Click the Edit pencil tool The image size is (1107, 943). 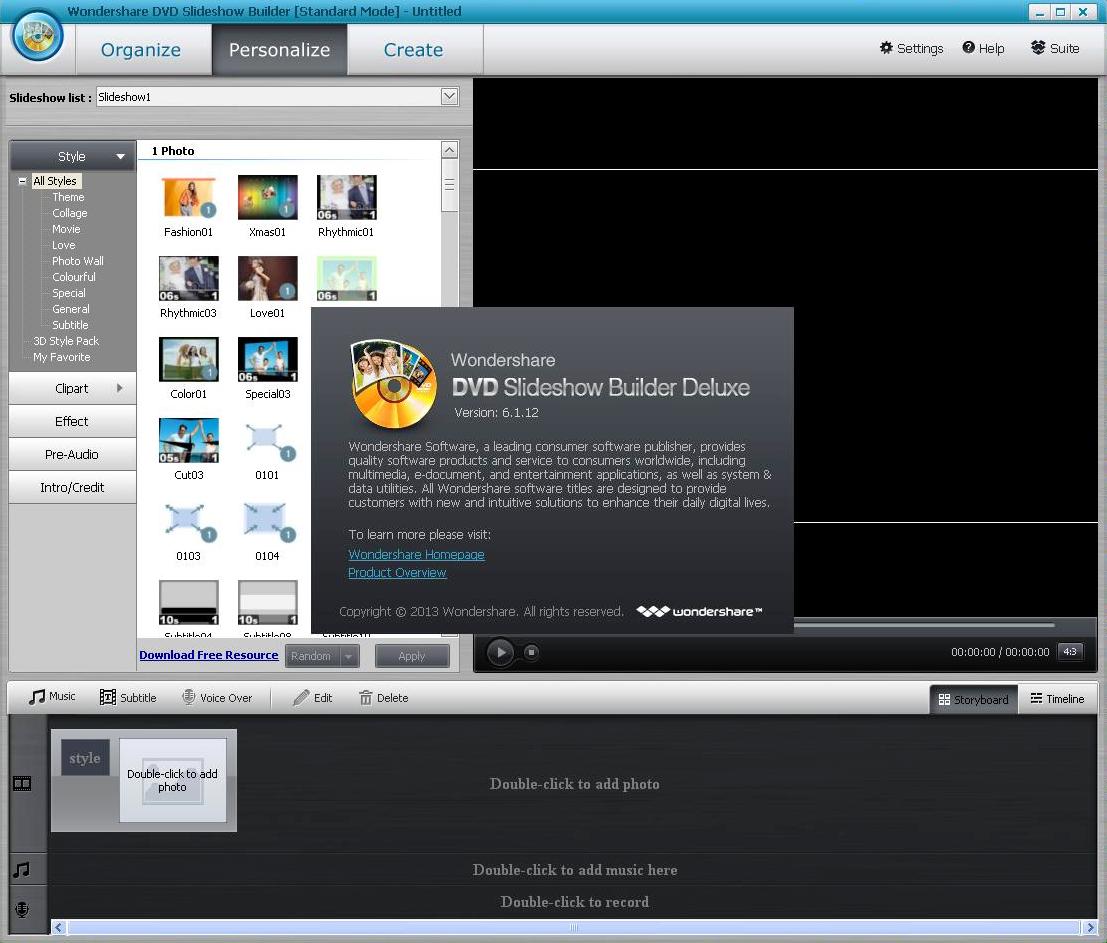[x=312, y=698]
